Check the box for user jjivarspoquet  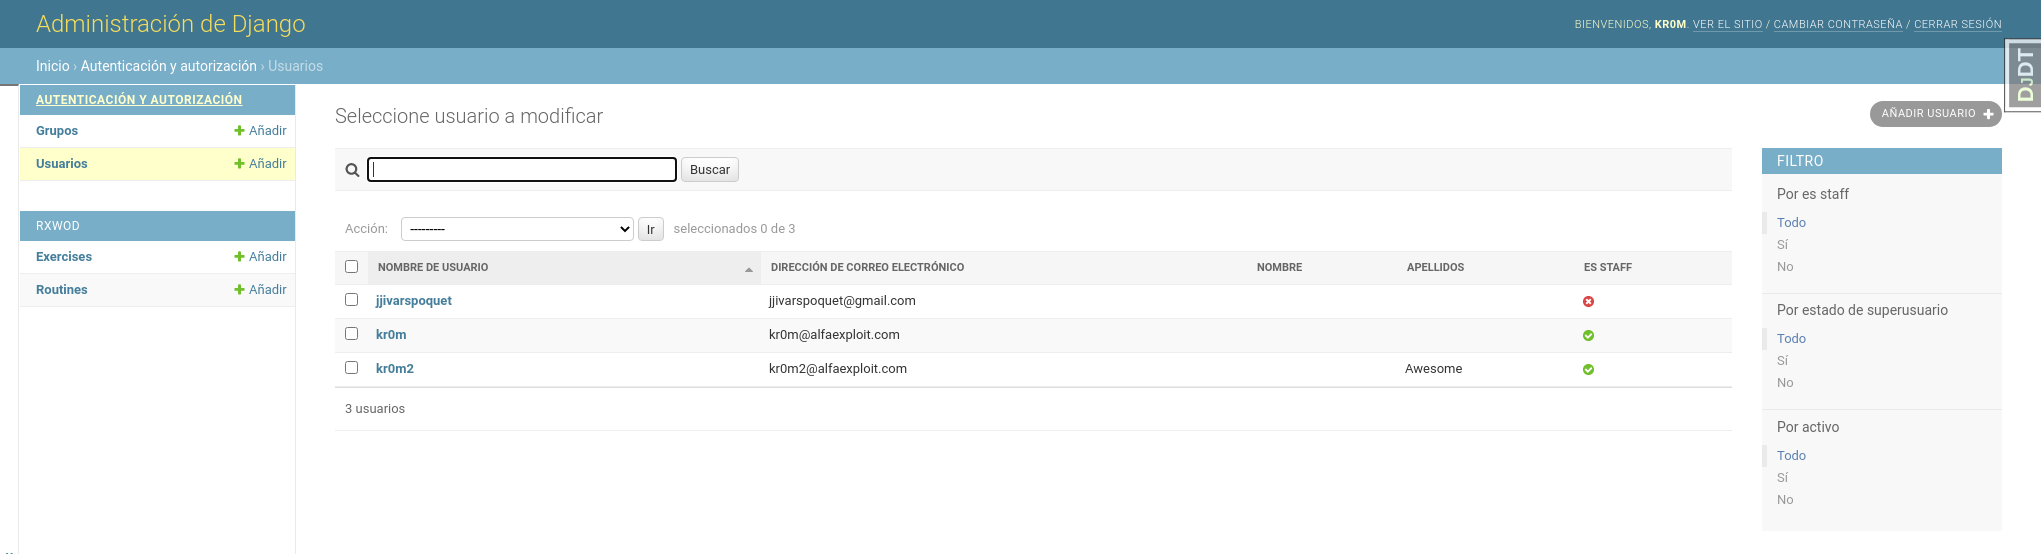pyautogui.click(x=351, y=300)
